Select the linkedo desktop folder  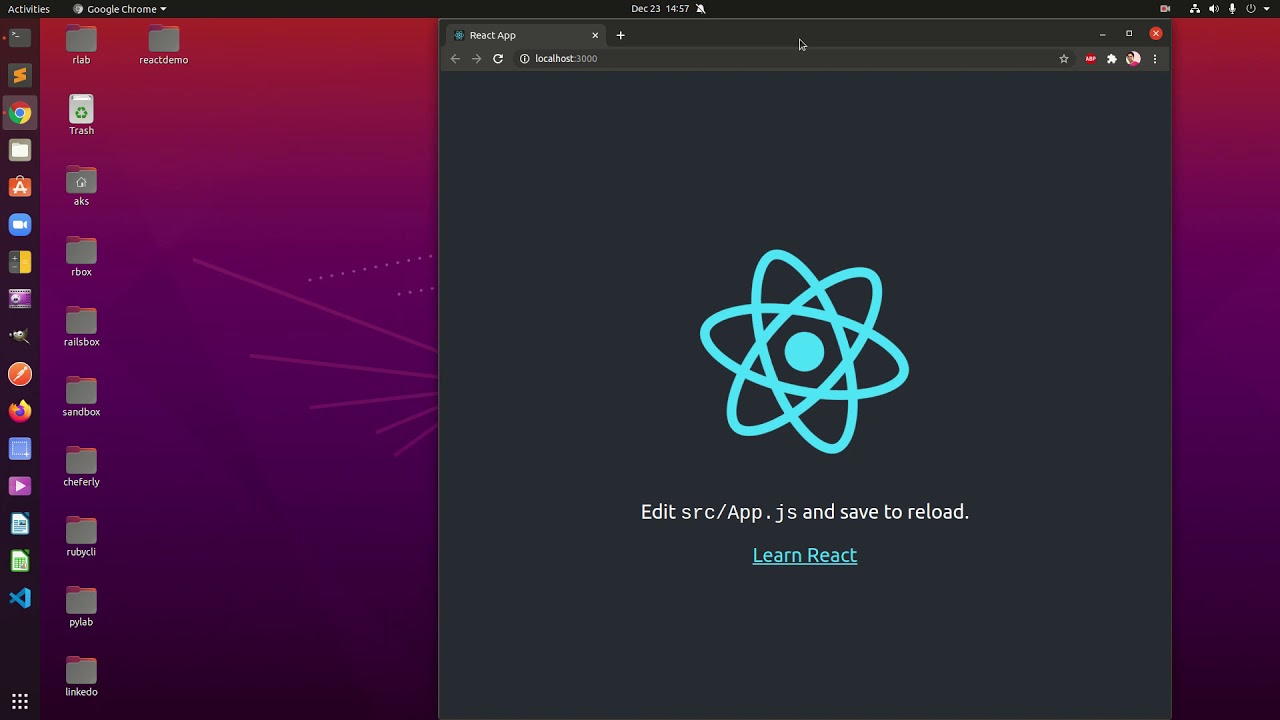(81, 677)
